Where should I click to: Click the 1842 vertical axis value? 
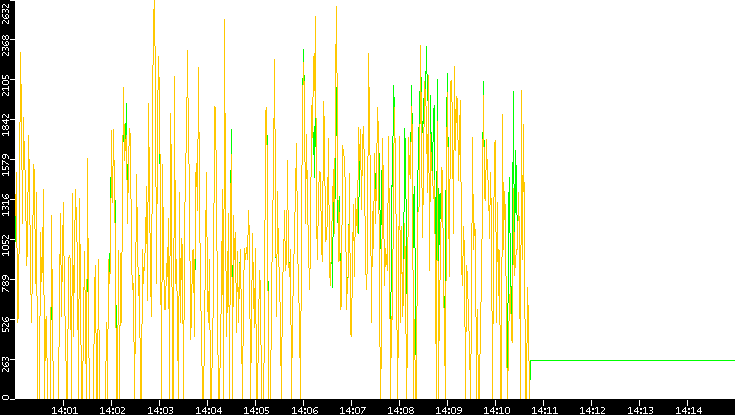click(6, 124)
